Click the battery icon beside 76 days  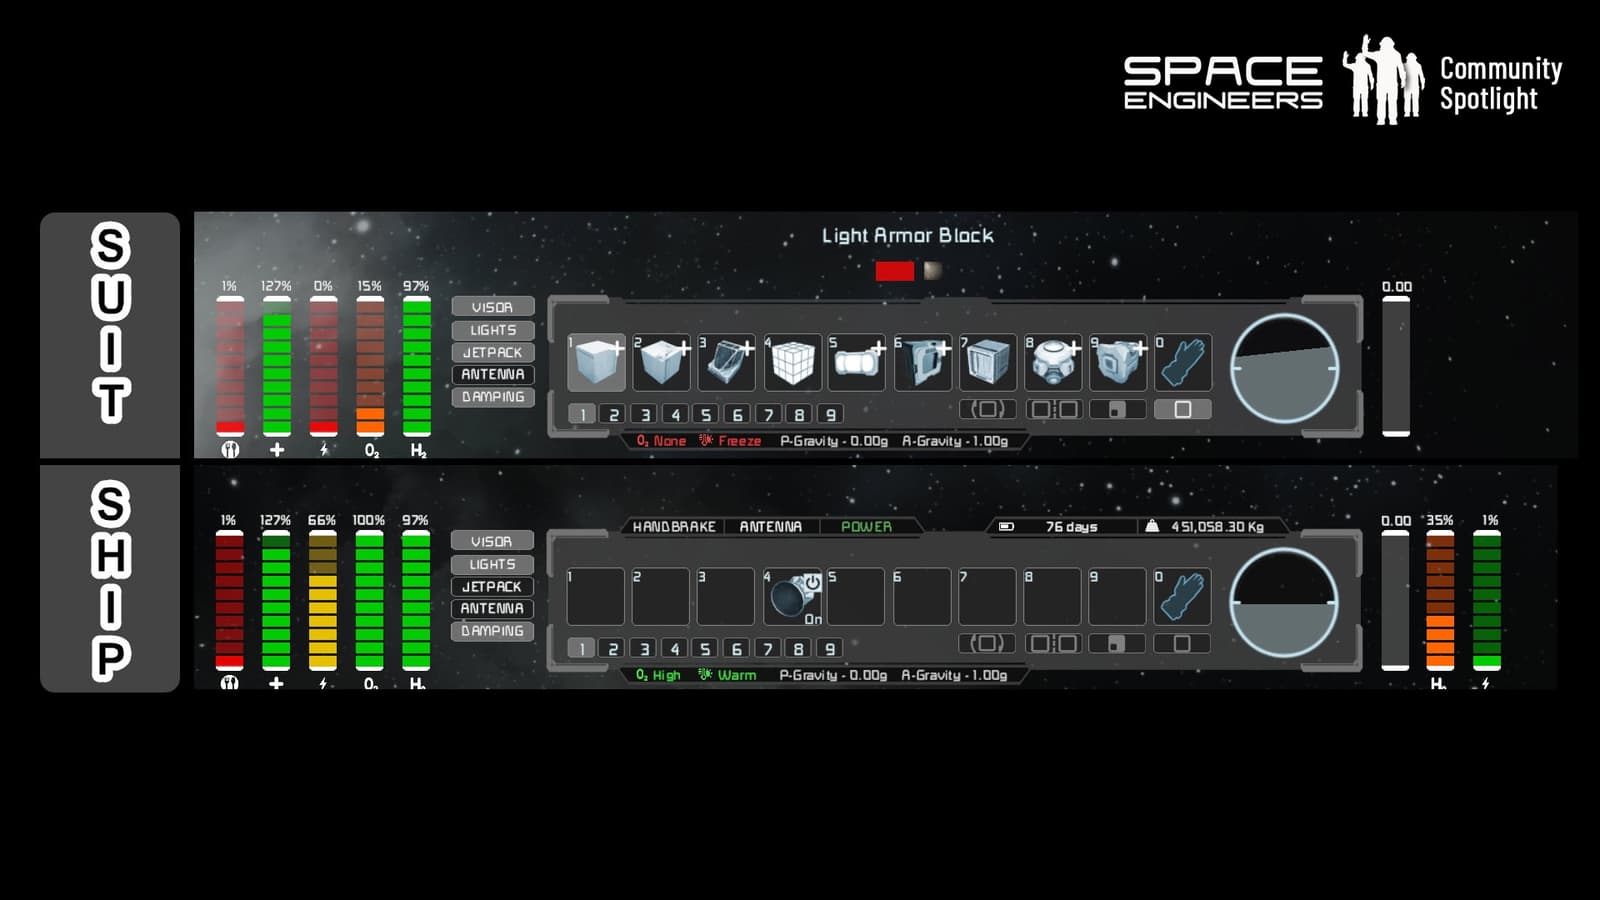pyautogui.click(x=1006, y=526)
